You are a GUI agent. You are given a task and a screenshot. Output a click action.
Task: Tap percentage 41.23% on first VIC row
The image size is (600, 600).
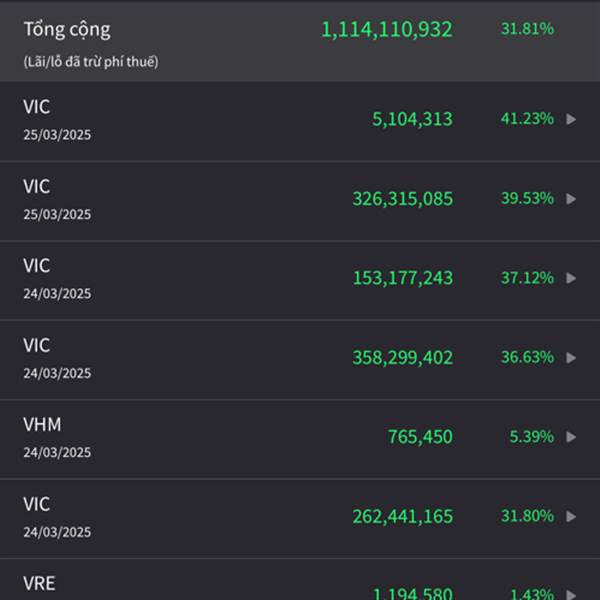[527, 119]
